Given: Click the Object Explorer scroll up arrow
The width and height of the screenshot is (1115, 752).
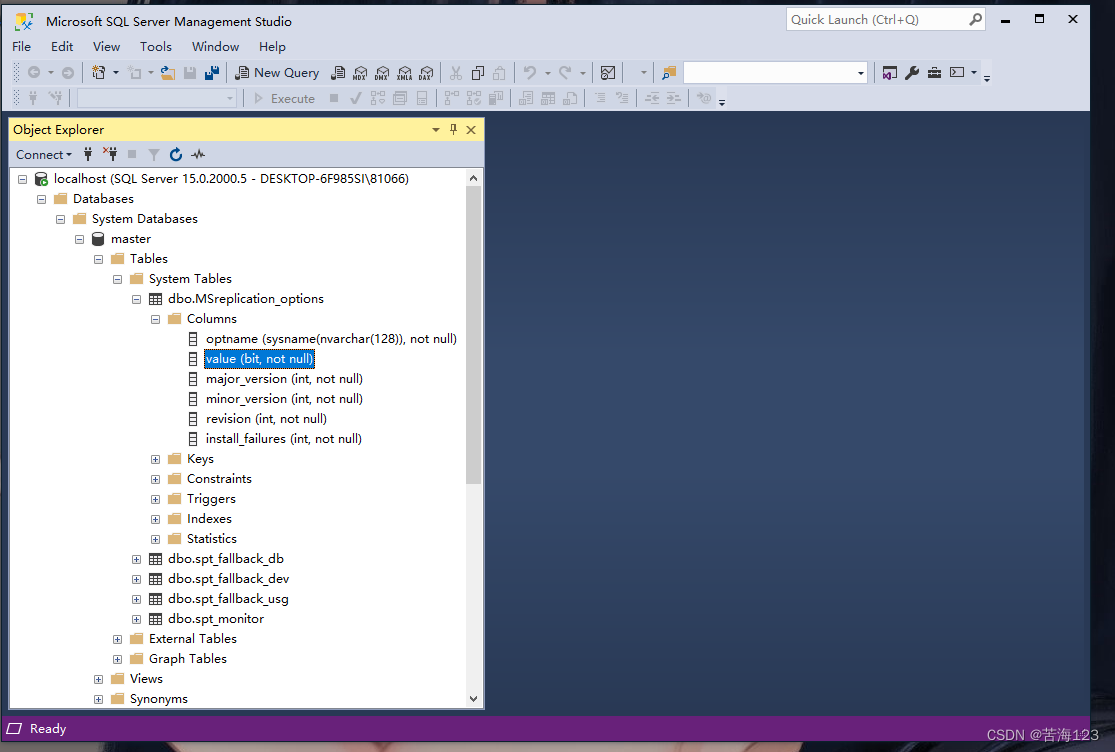Looking at the screenshot, I should click(x=474, y=178).
